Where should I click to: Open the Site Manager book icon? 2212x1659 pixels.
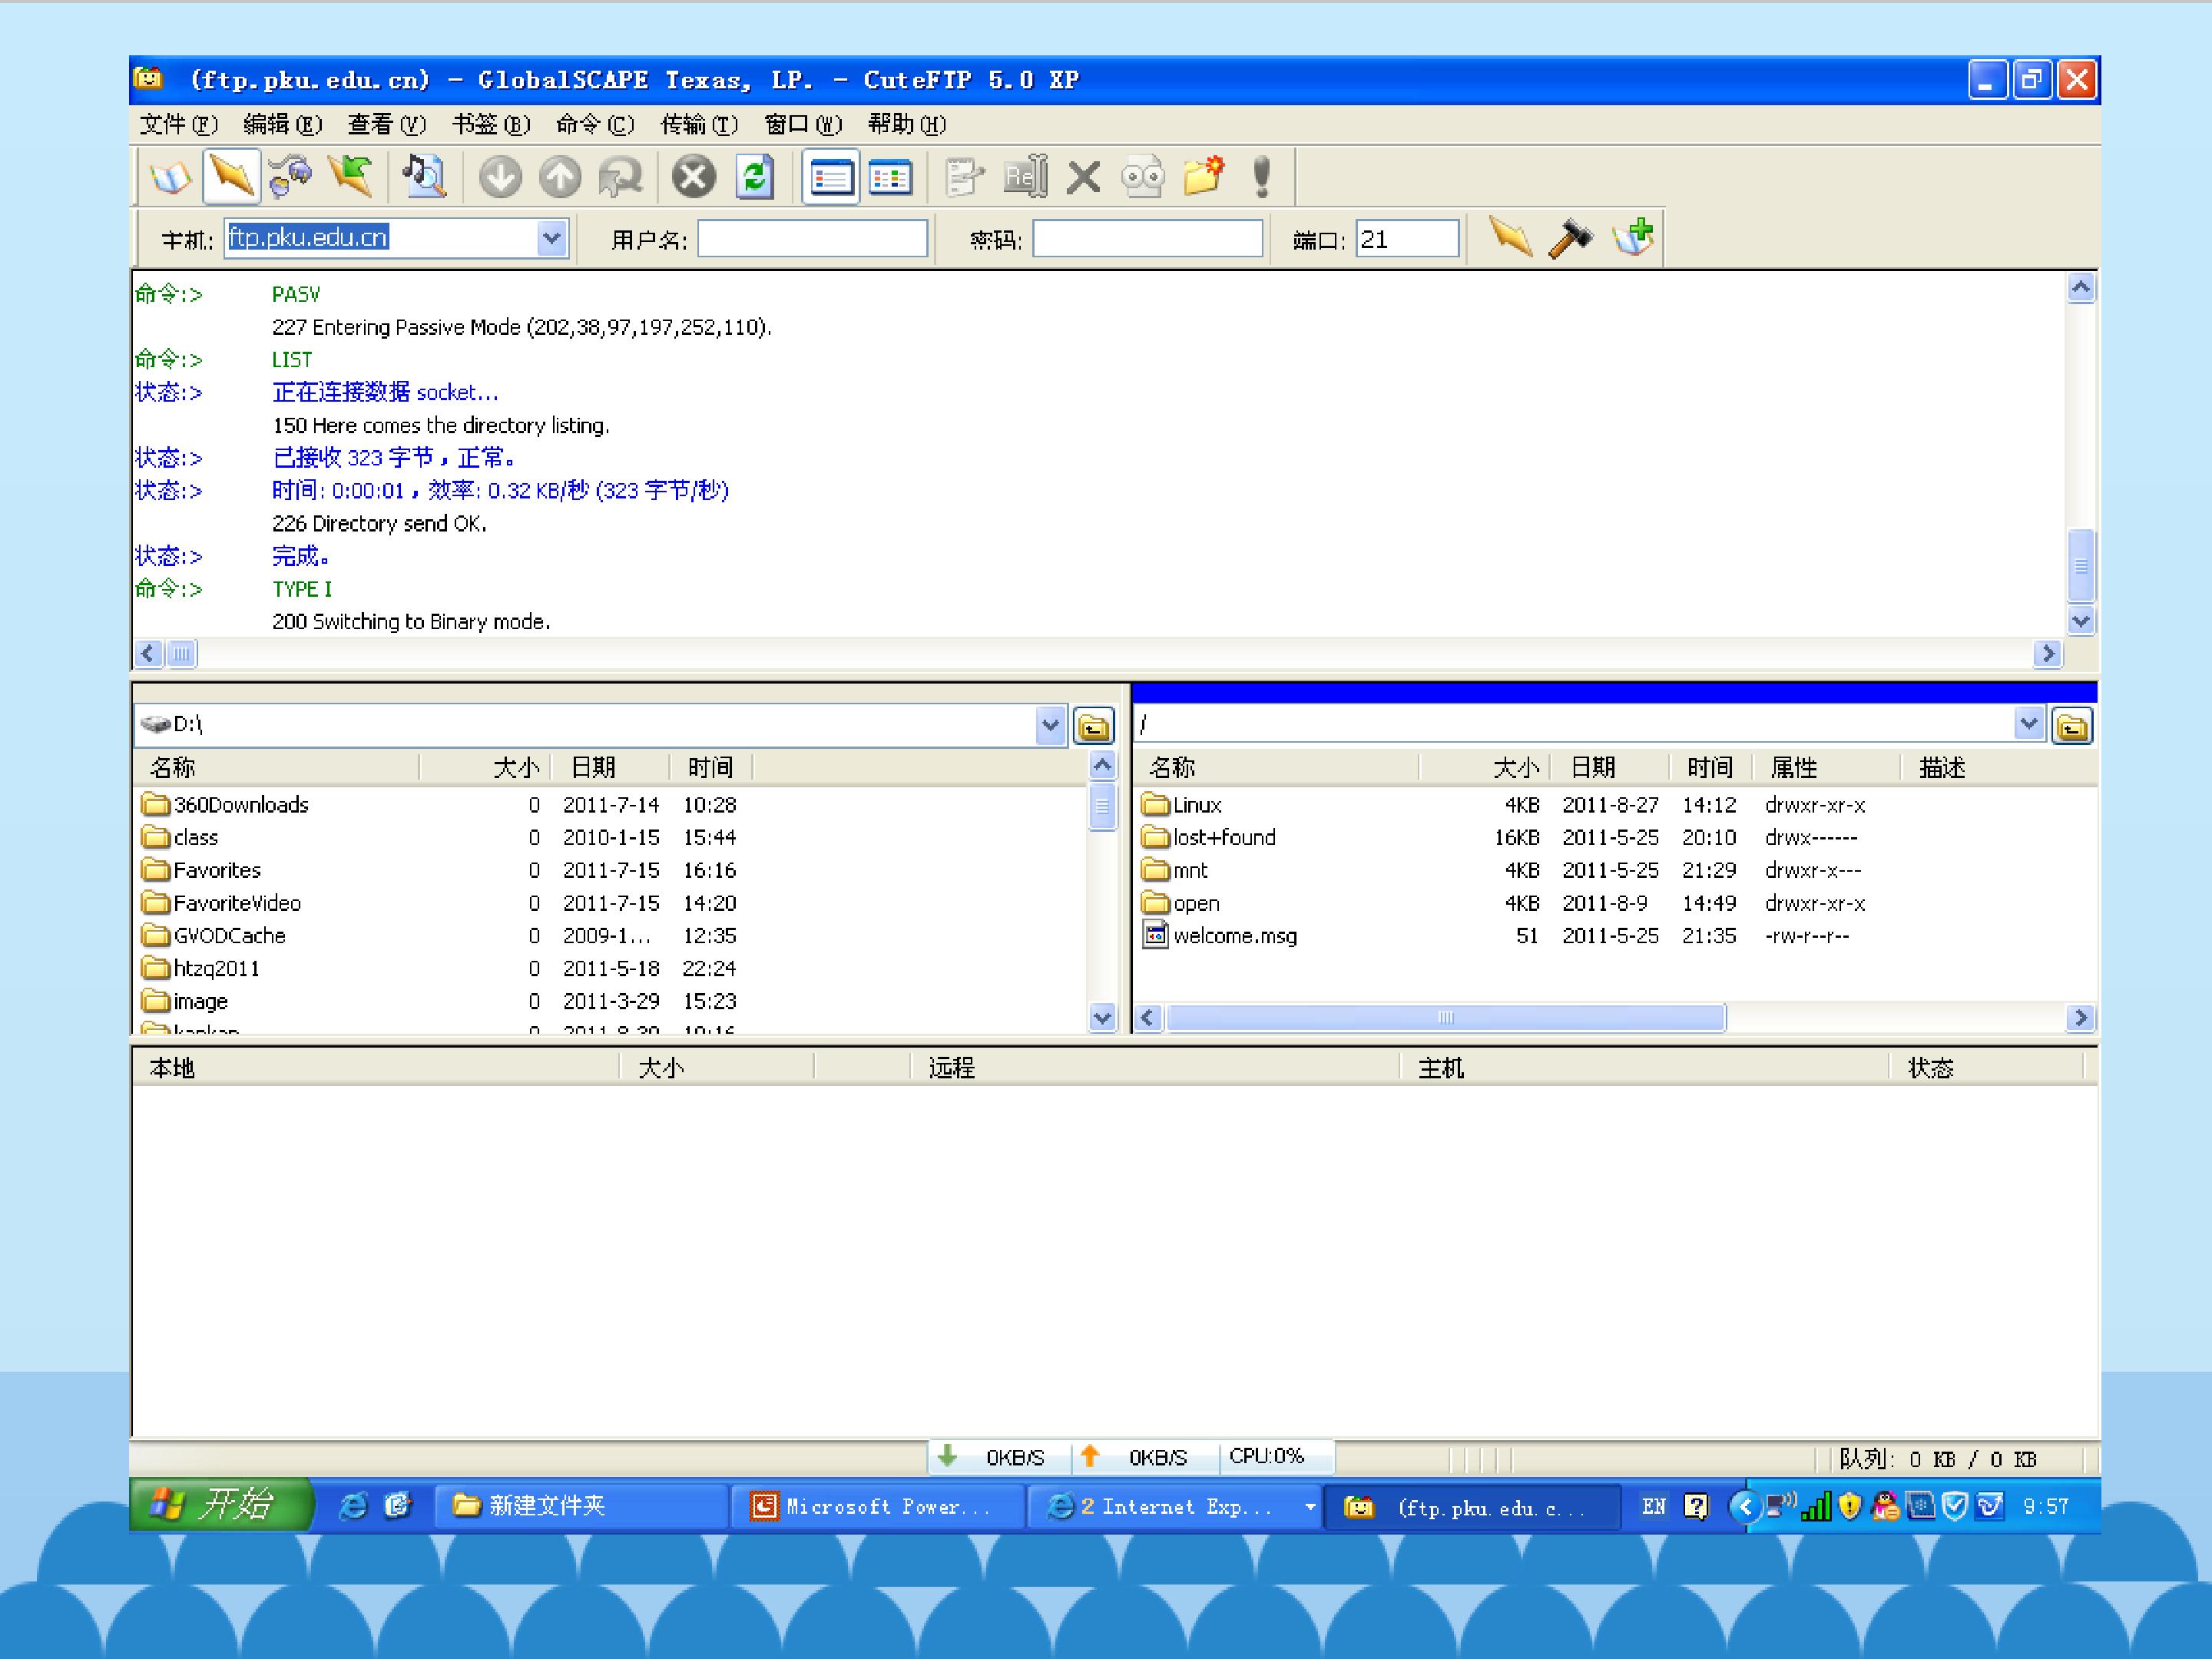click(171, 177)
